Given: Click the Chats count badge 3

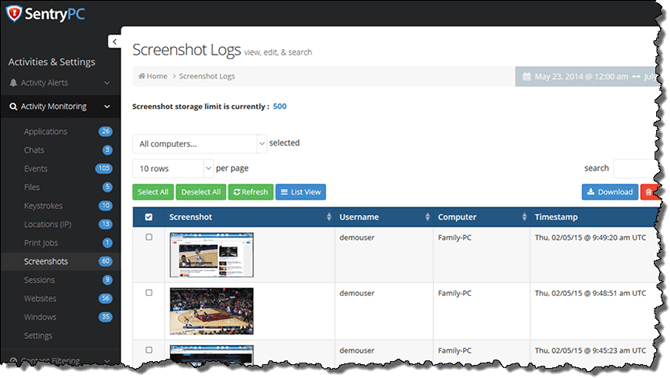Looking at the screenshot, I should (x=107, y=150).
